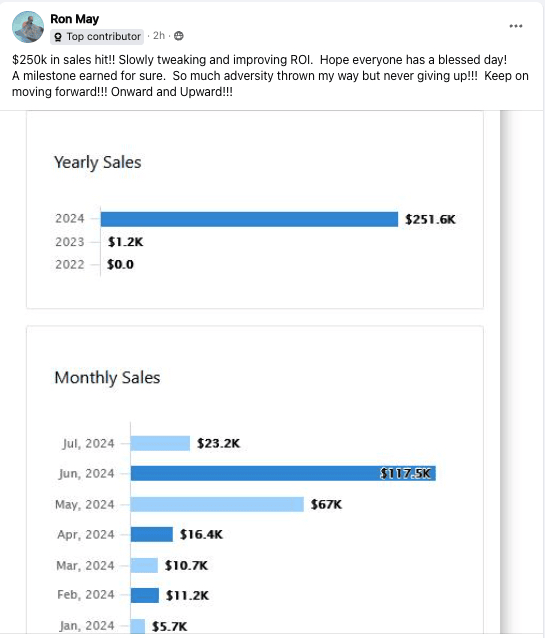Viewport: 545px width, 638px height.
Task: Click the Jun, 2024 $117.5K bar
Action: point(283,473)
